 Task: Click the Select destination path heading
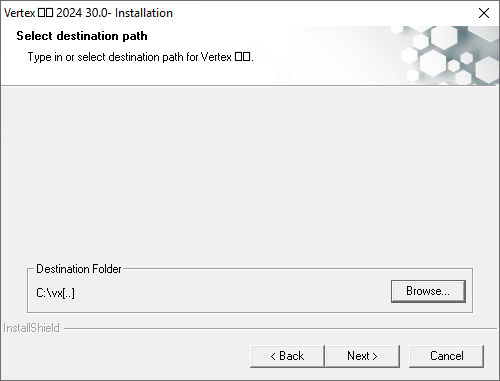[82, 36]
